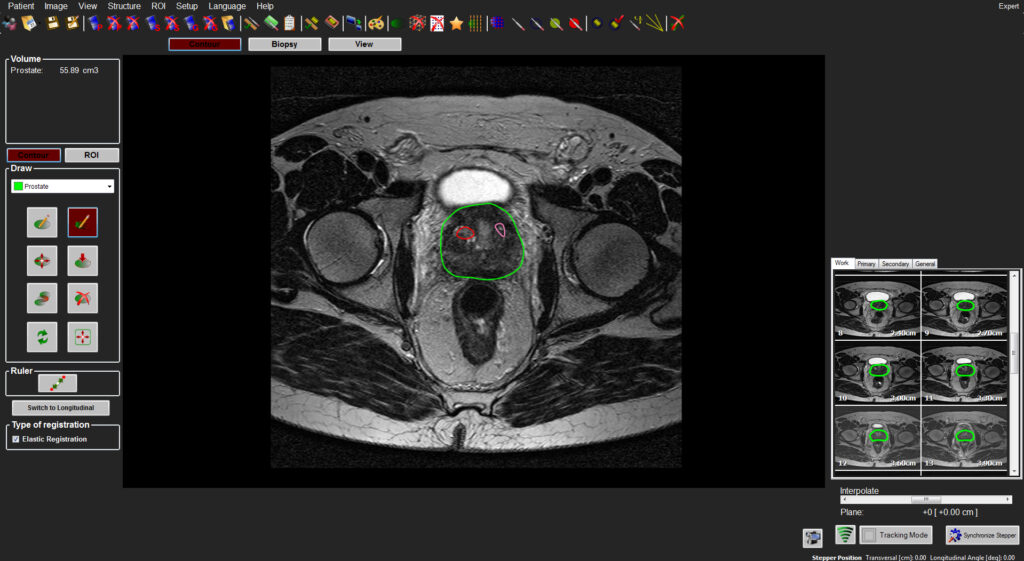The width and height of the screenshot is (1024, 561).
Task: Select the pencil draw contour tool
Action: coord(42,223)
